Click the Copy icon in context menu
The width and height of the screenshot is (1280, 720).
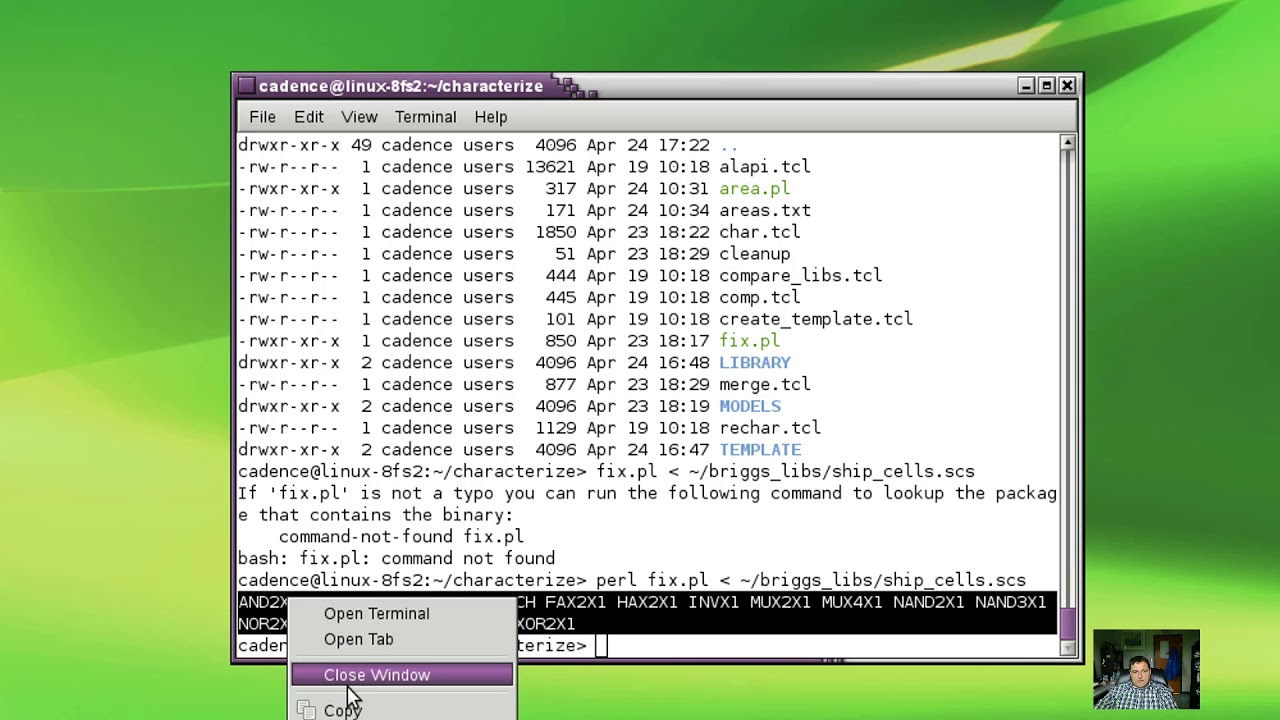[x=306, y=710]
